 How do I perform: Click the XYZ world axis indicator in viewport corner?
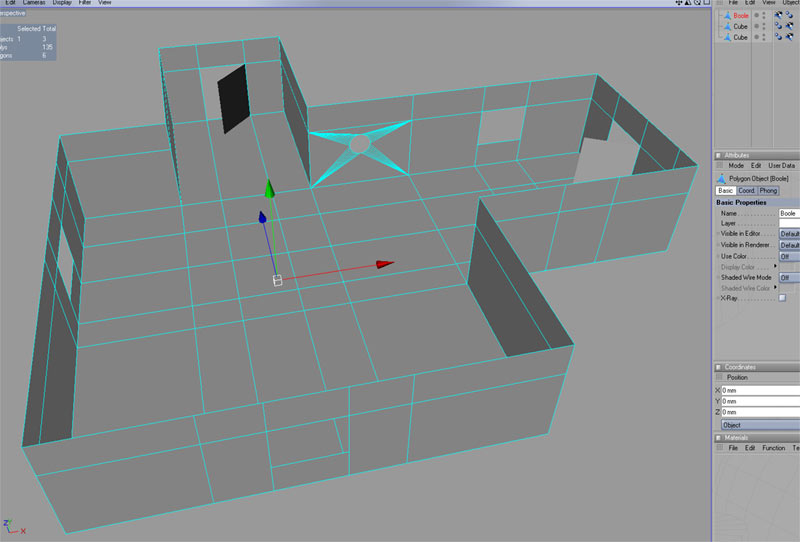pos(14,527)
